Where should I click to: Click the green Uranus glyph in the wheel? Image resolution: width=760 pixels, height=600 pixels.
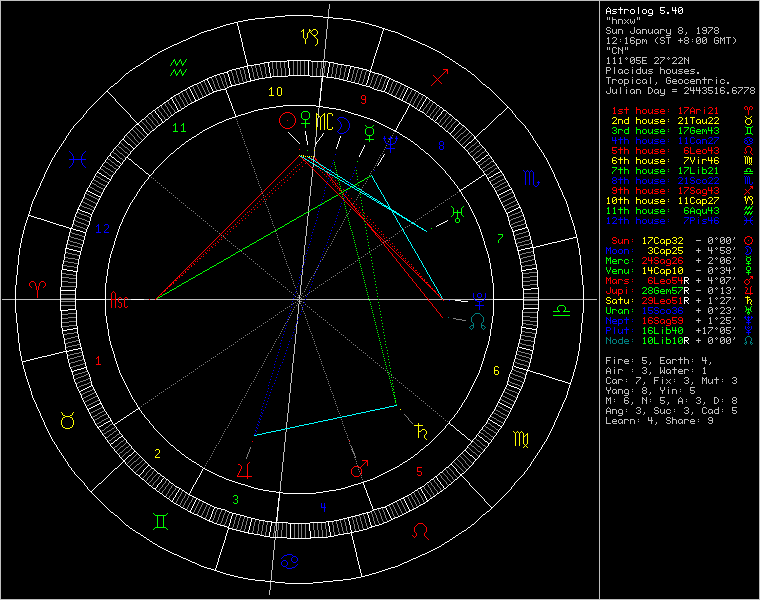click(x=457, y=213)
